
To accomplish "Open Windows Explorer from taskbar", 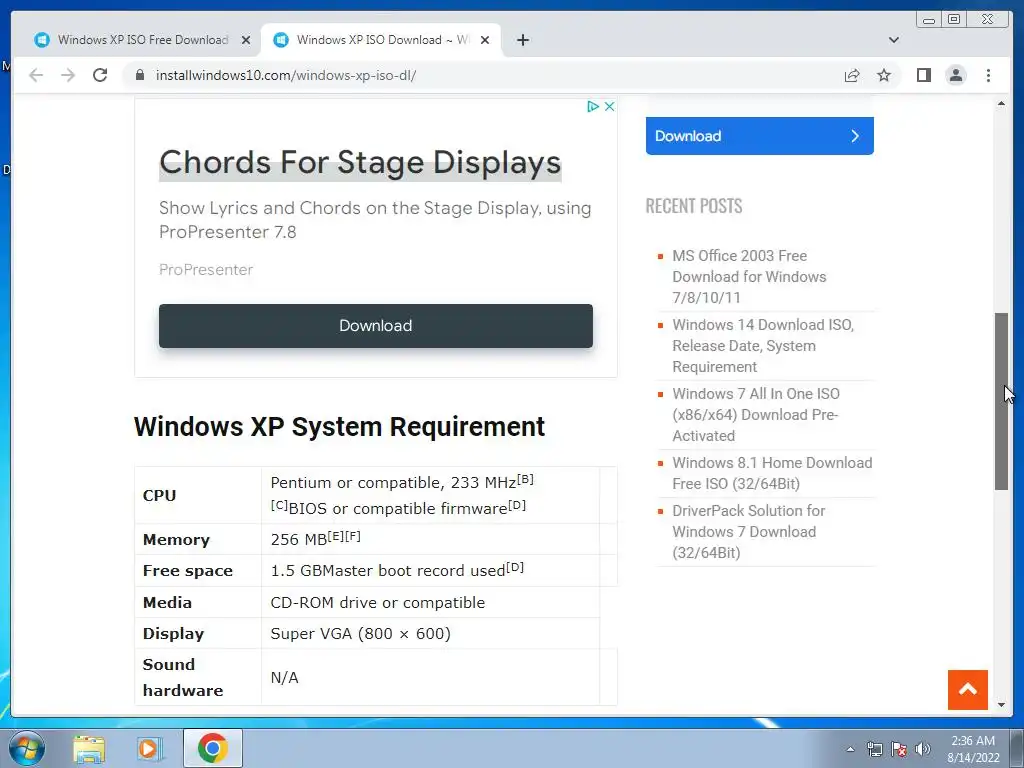I will [89, 749].
